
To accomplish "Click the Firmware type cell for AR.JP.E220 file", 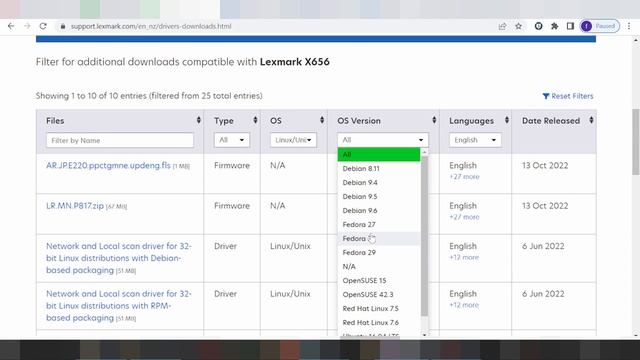I will [232, 165].
